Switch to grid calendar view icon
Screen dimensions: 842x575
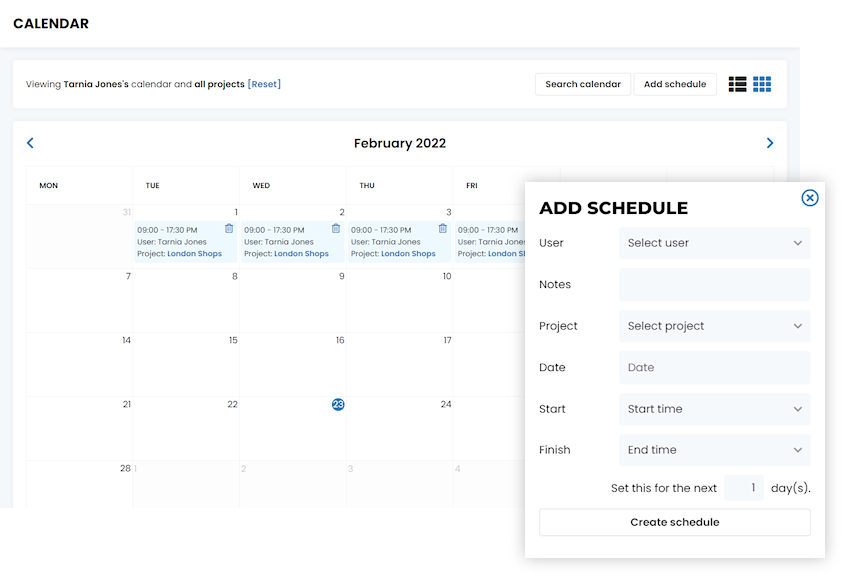762,84
